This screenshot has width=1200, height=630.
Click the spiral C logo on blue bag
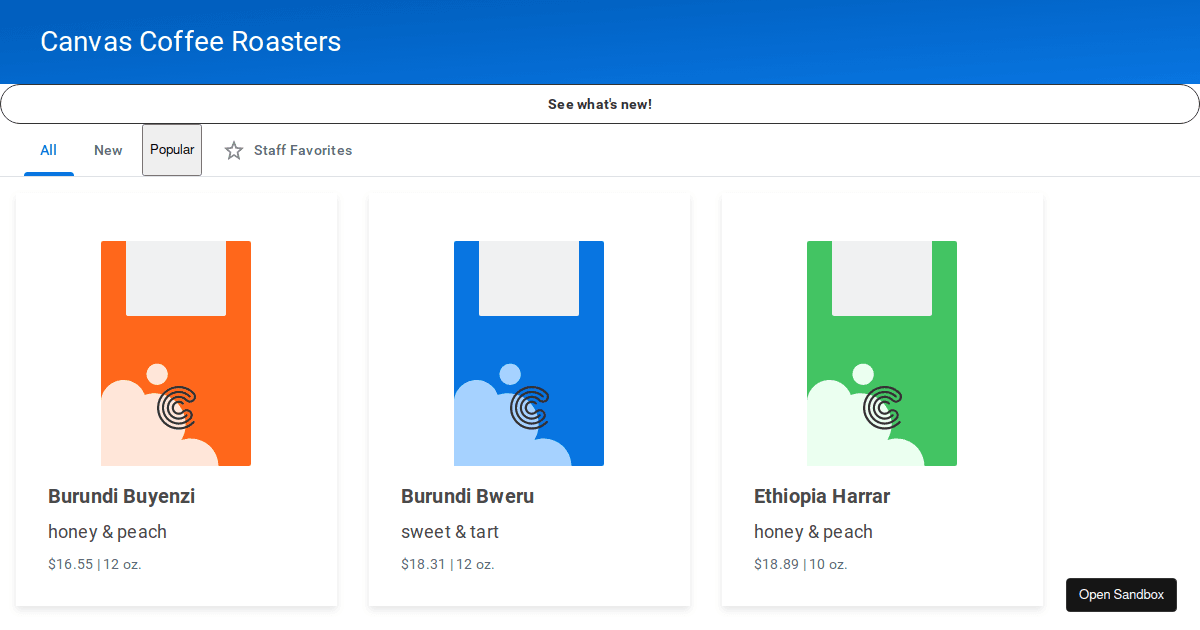pos(529,408)
